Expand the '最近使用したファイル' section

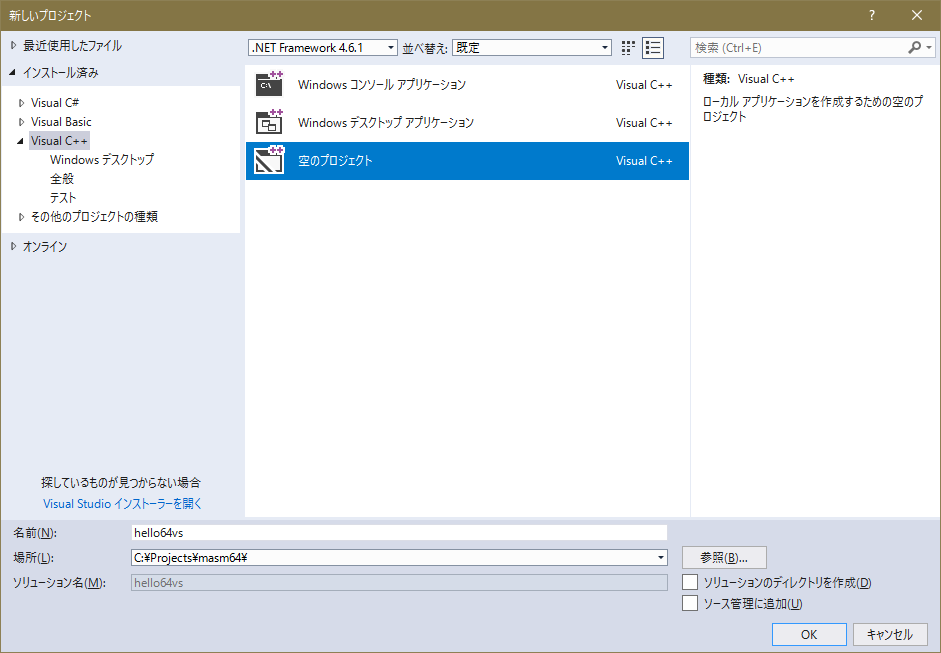pyautogui.click(x=13, y=46)
